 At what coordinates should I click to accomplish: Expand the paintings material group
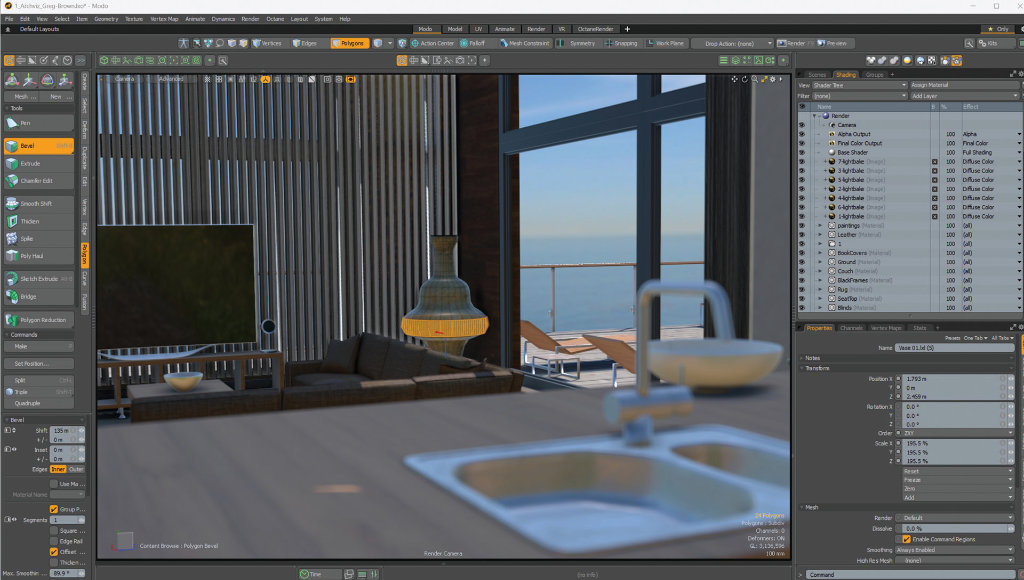820,225
